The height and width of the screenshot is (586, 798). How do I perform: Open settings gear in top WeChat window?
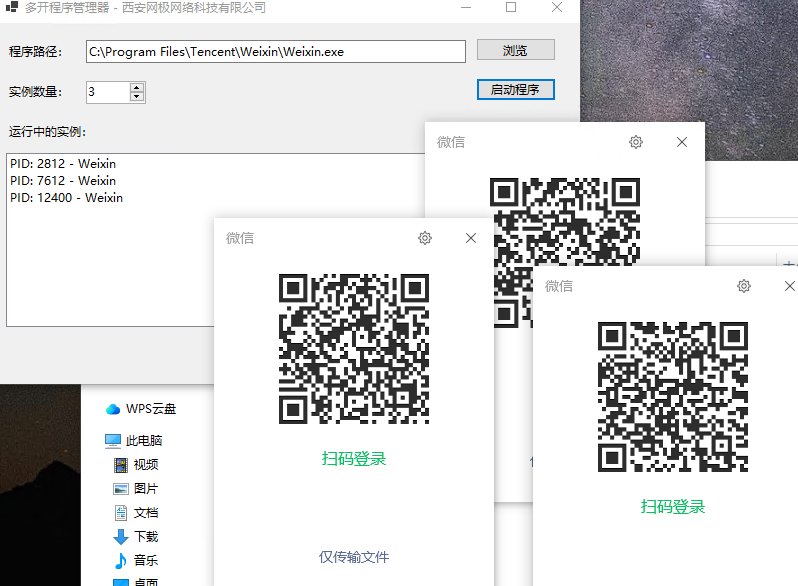(636, 142)
